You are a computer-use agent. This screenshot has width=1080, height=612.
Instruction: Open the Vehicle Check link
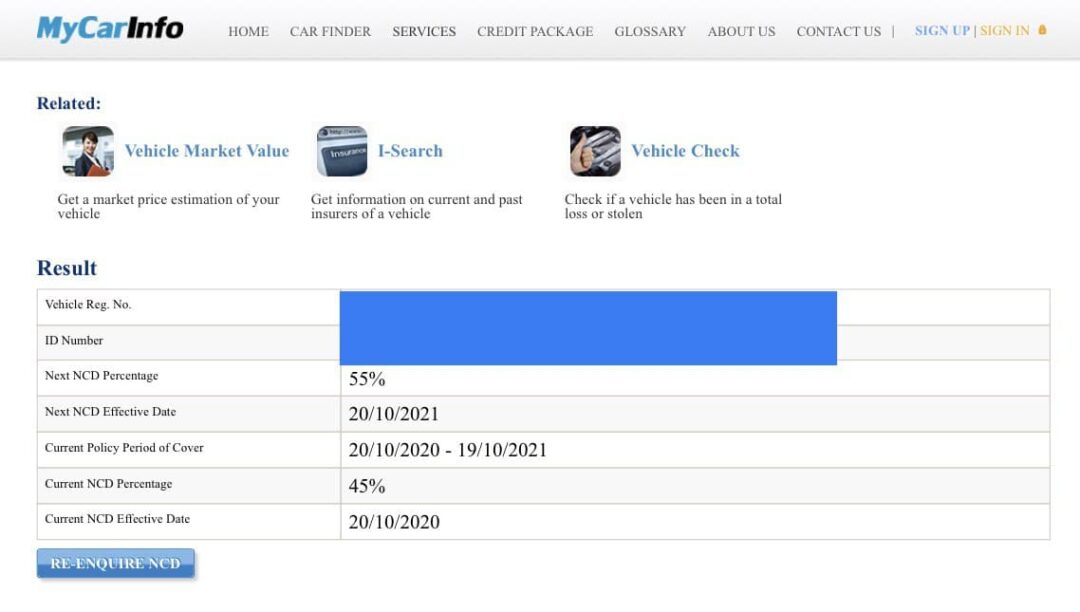coord(685,151)
